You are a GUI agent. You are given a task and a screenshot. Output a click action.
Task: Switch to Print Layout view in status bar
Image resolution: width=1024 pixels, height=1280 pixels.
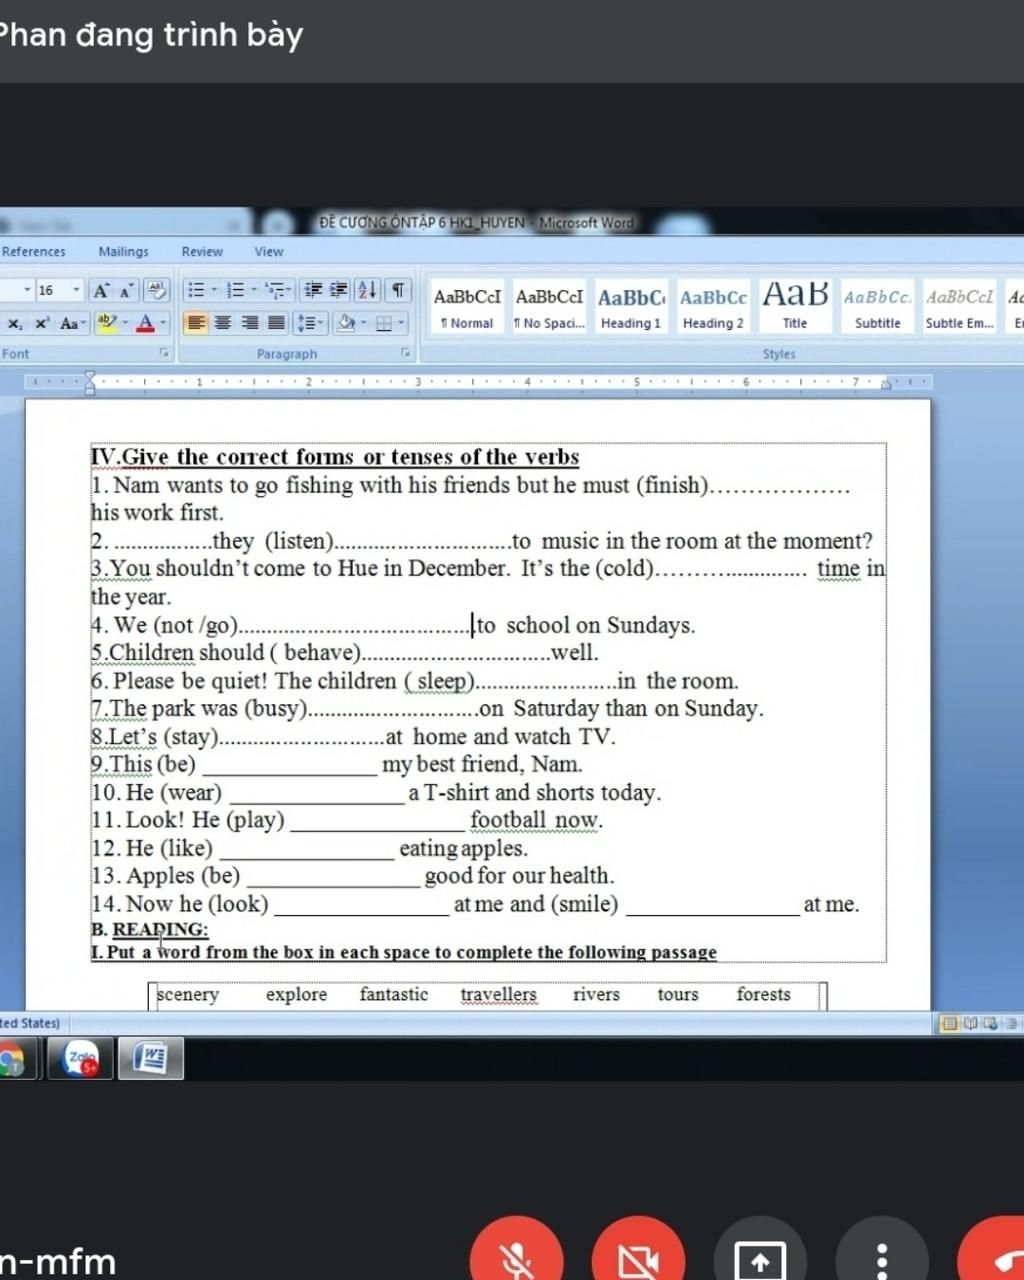(950, 1023)
